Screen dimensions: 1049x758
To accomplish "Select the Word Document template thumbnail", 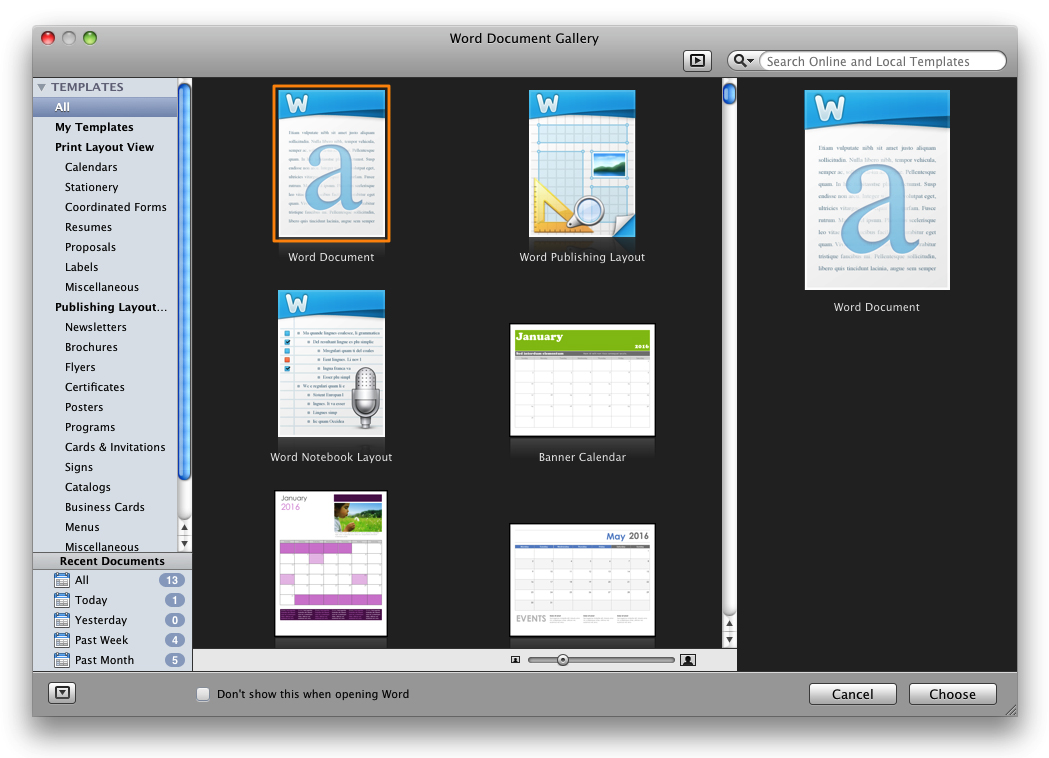I will click(331, 164).
